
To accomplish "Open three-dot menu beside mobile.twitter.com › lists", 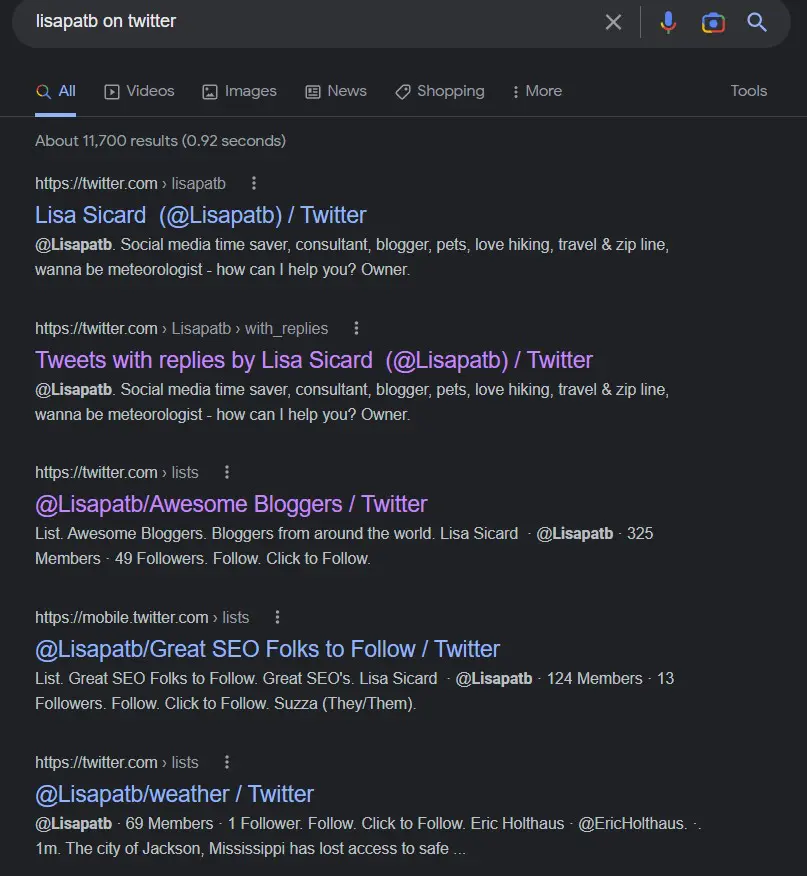I will (277, 617).
